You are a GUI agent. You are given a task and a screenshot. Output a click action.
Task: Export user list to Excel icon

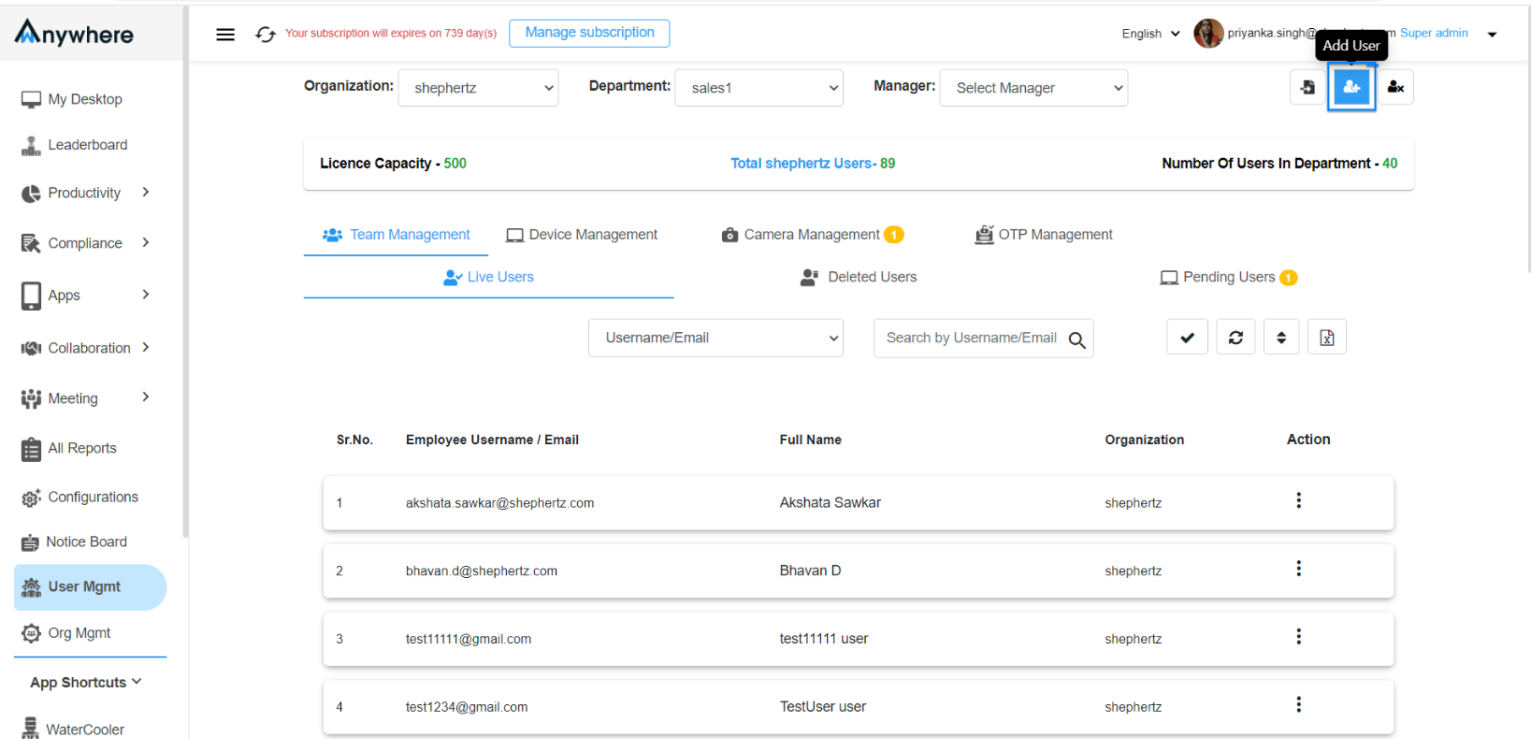coord(1327,338)
